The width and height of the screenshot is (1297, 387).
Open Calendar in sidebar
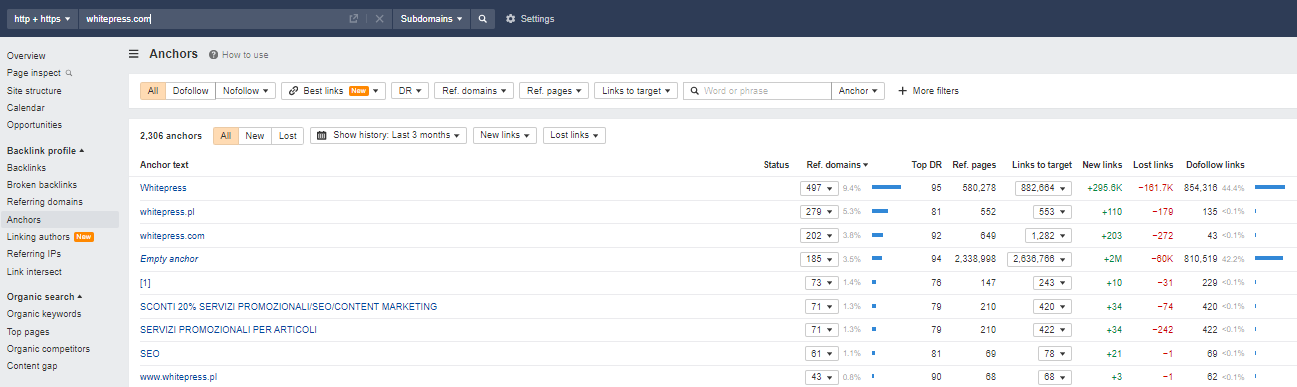click(26, 108)
